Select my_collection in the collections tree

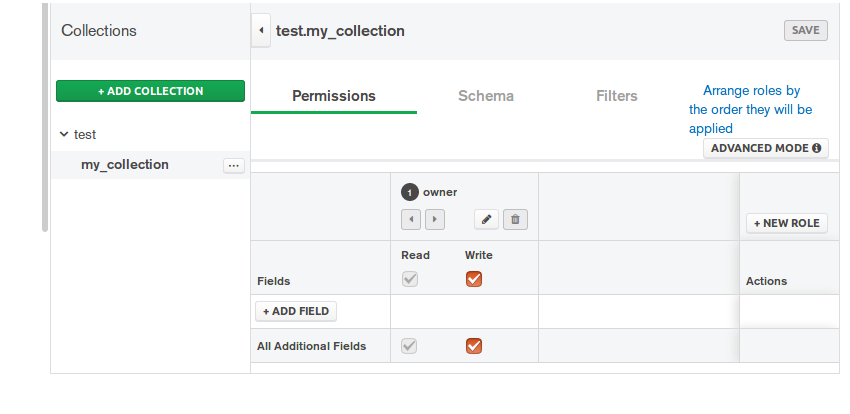125,165
